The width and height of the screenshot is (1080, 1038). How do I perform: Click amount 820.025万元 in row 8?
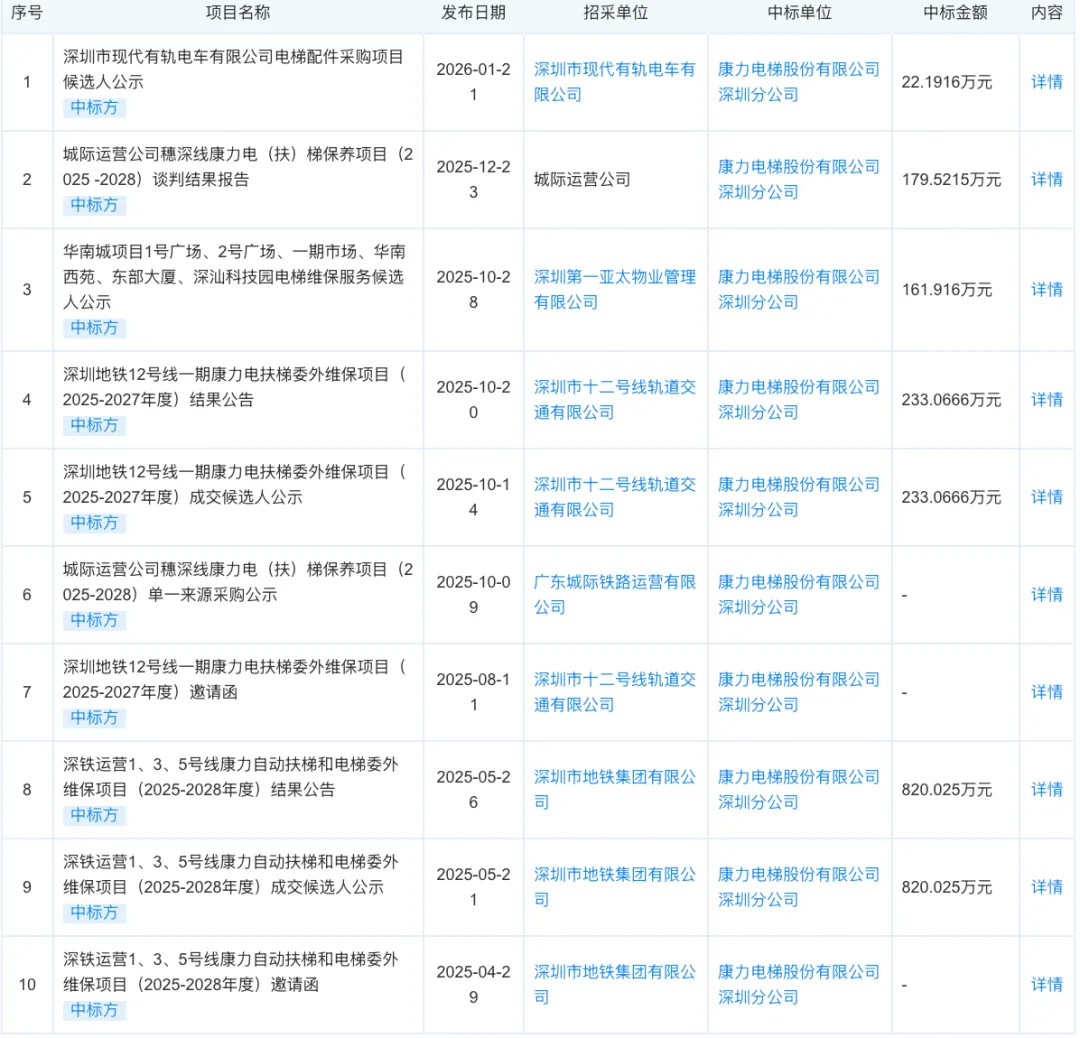(946, 790)
